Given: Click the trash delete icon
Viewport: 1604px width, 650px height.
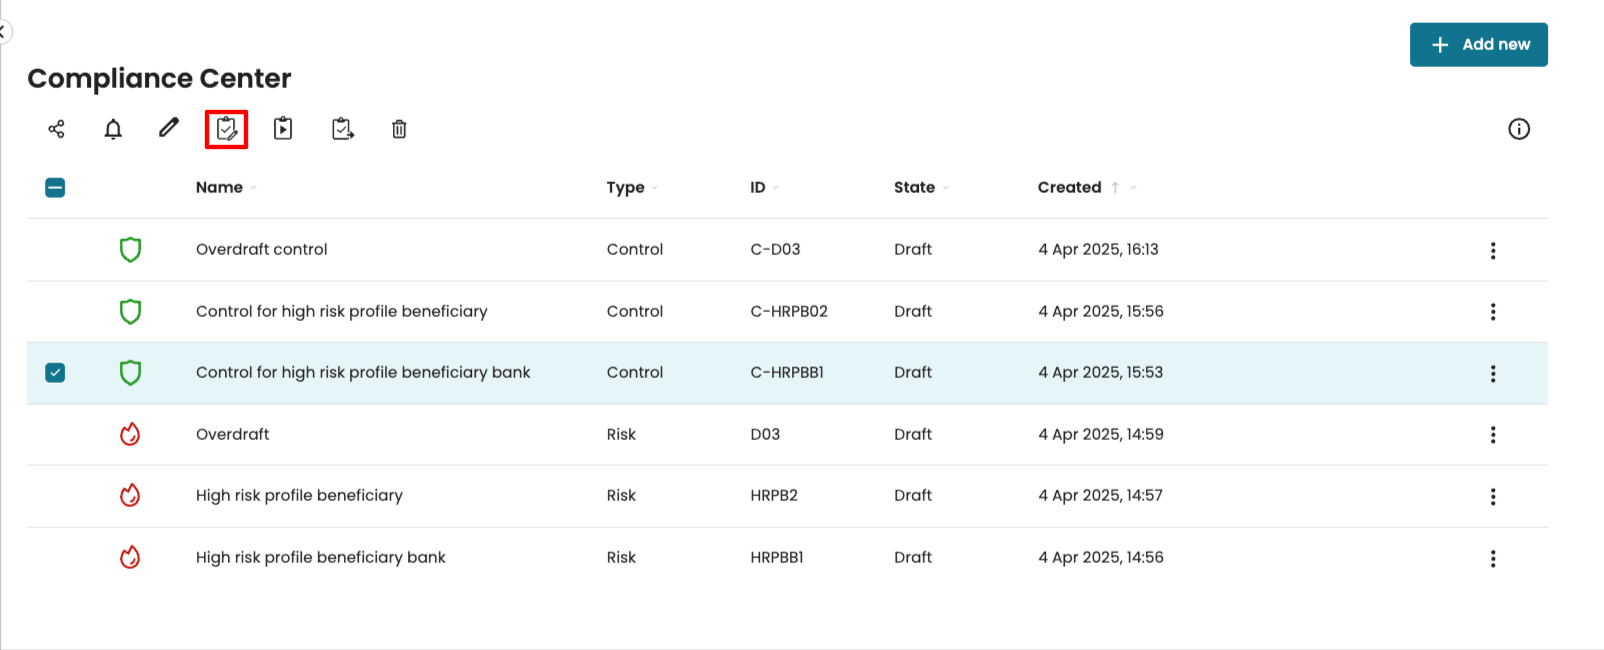Looking at the screenshot, I should coord(399,129).
